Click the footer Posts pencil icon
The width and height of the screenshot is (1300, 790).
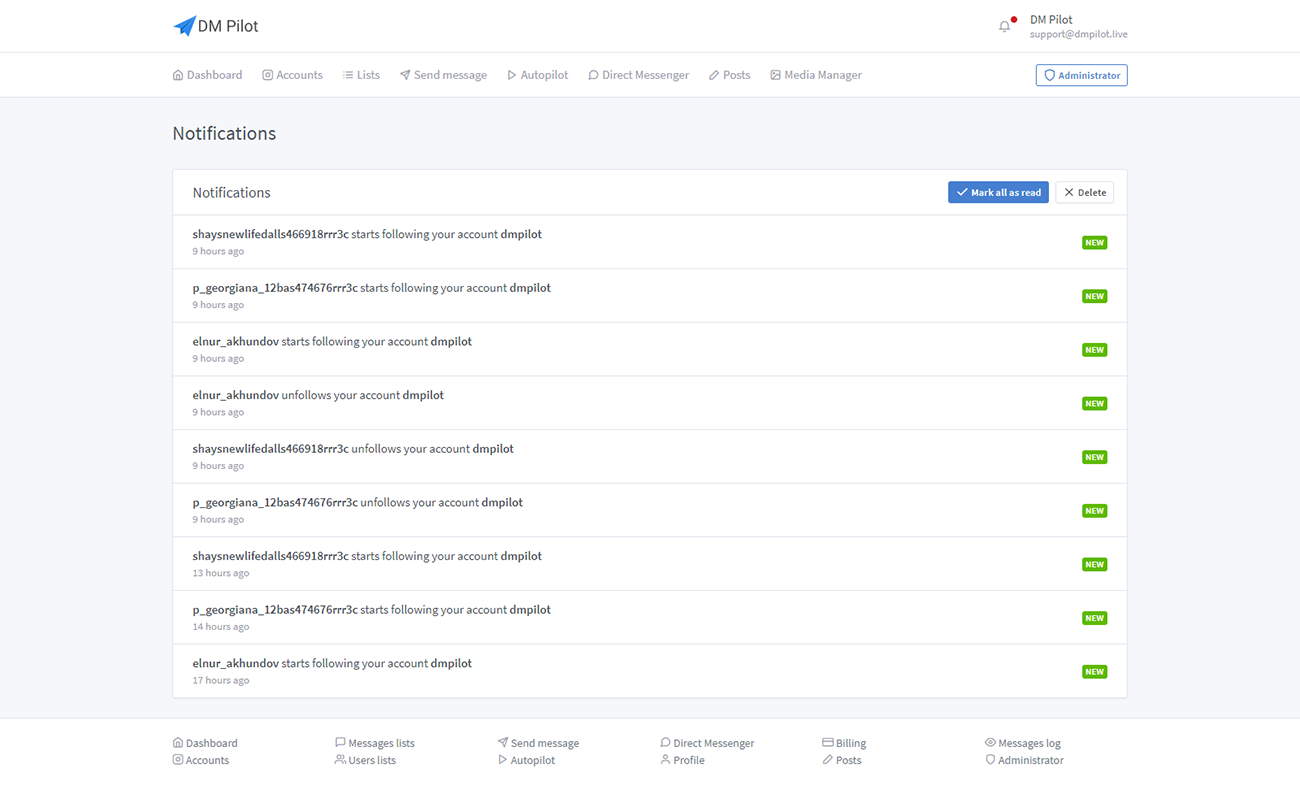(828, 760)
